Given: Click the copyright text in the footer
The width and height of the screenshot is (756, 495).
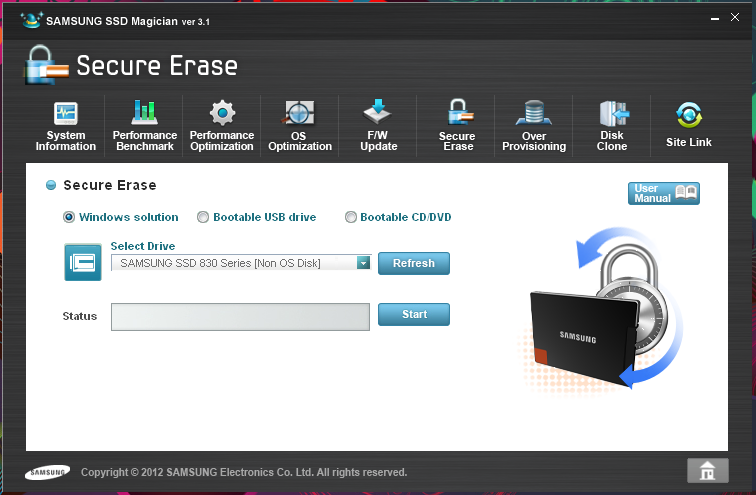Looking at the screenshot, I should pos(244,472).
